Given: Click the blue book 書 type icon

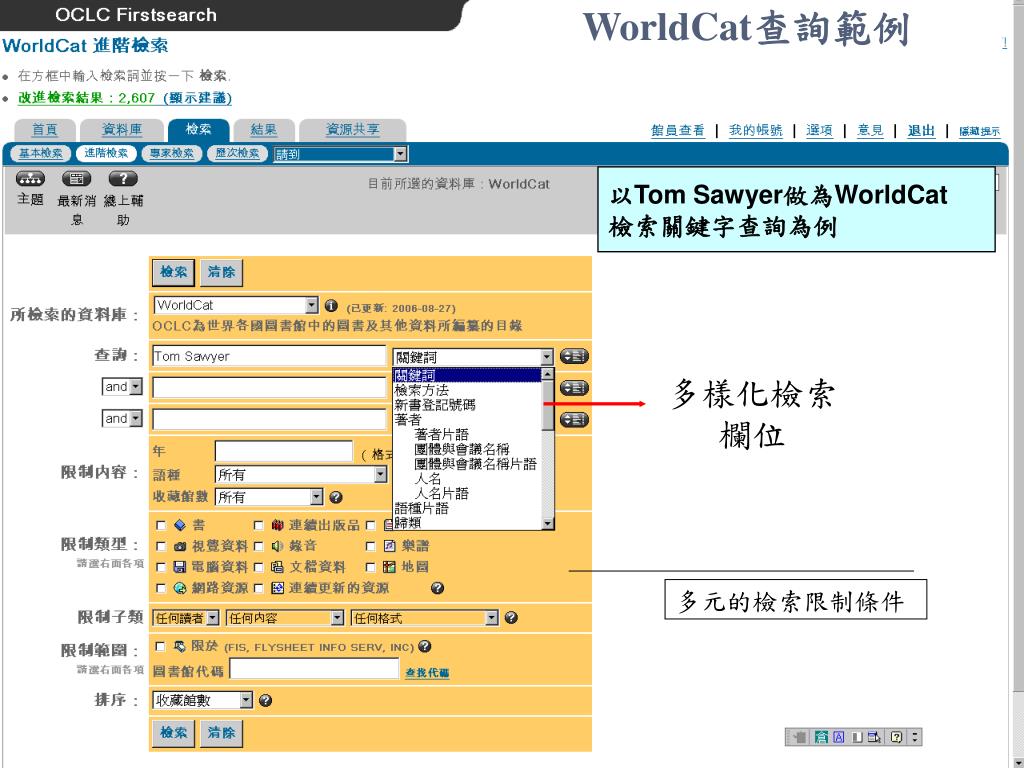Looking at the screenshot, I should pyautogui.click(x=180, y=525).
